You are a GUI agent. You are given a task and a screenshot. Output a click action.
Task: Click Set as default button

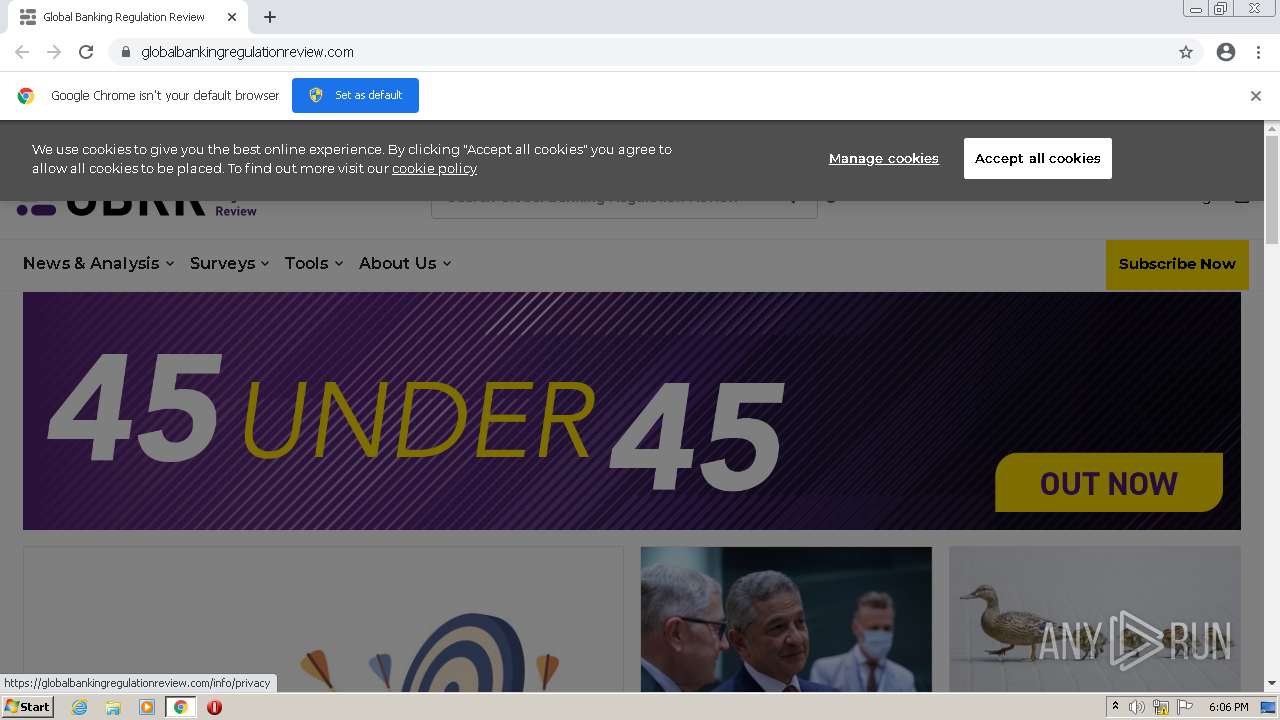355,95
